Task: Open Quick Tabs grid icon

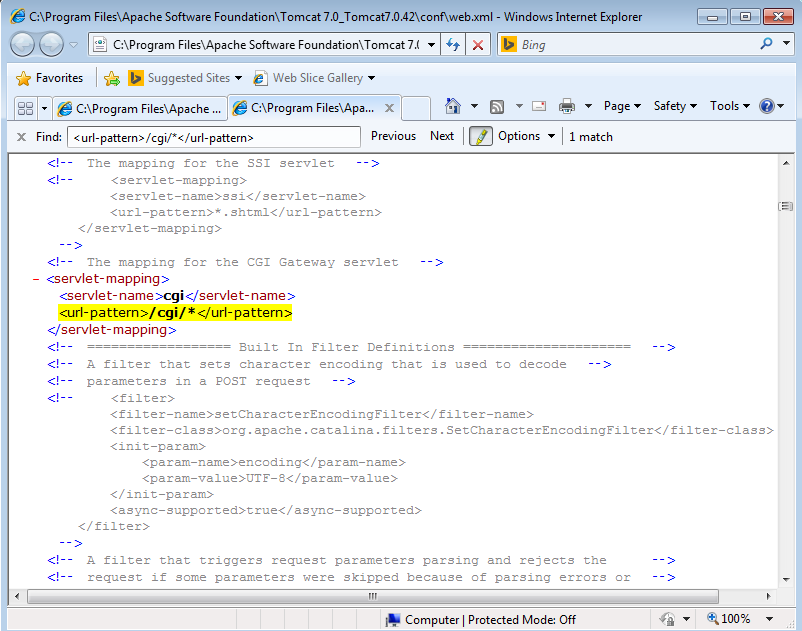Action: (25, 108)
